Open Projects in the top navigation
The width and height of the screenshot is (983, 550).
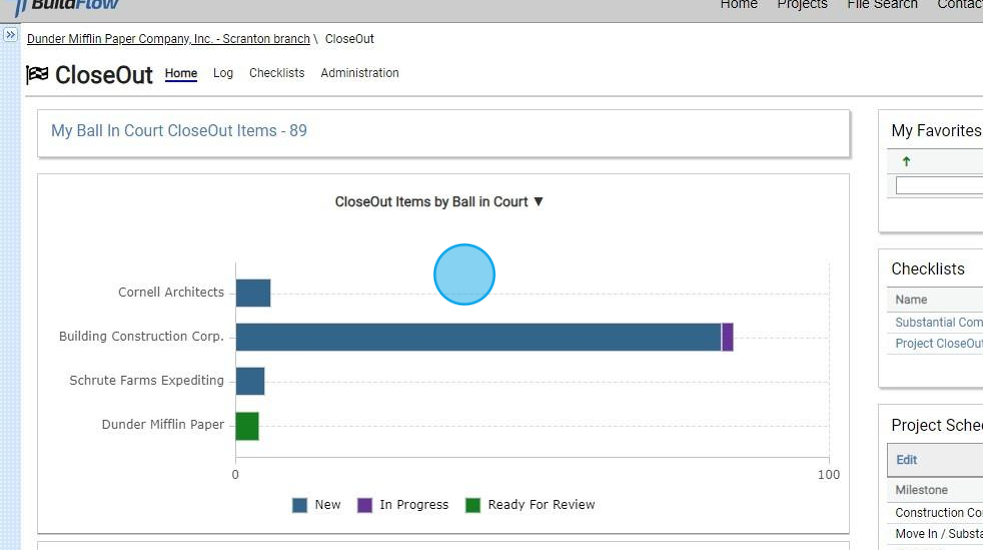(802, 5)
